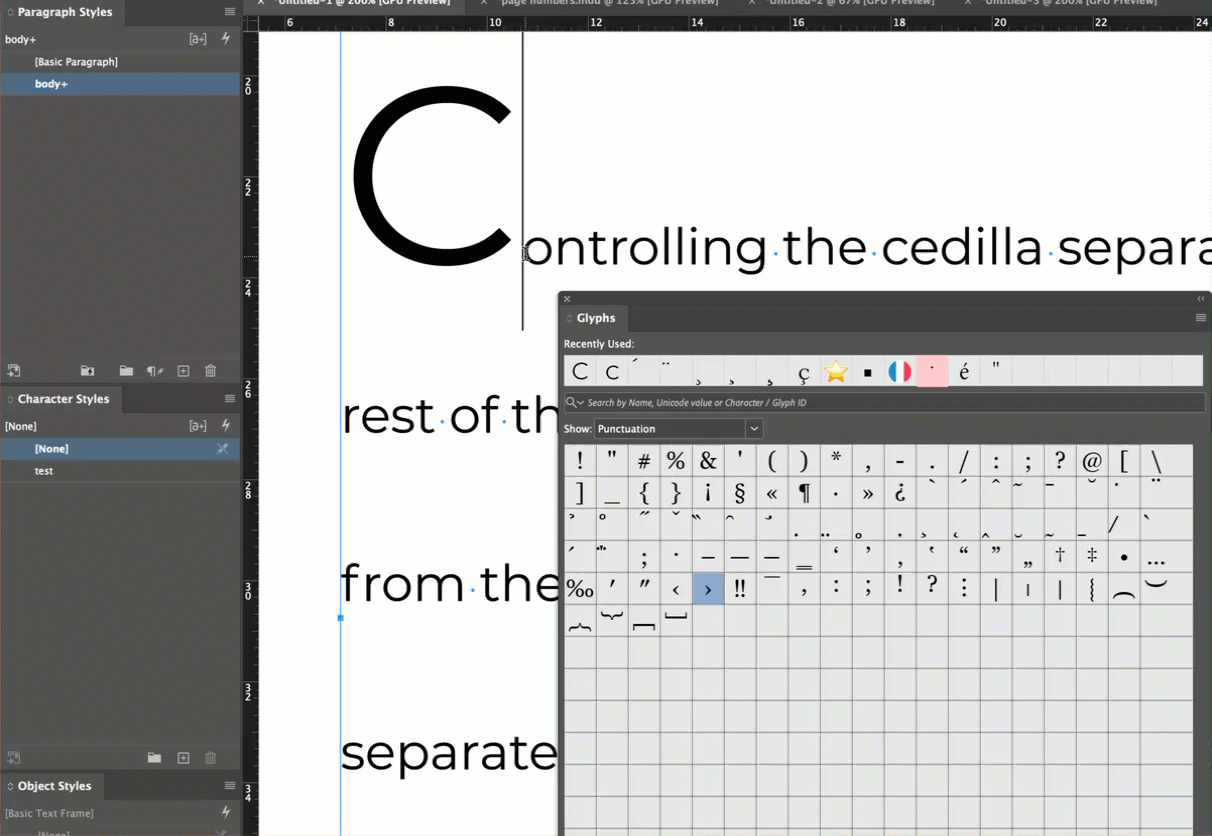Create new style group in Paragraph Styles
The image size is (1212, 836).
coord(126,371)
